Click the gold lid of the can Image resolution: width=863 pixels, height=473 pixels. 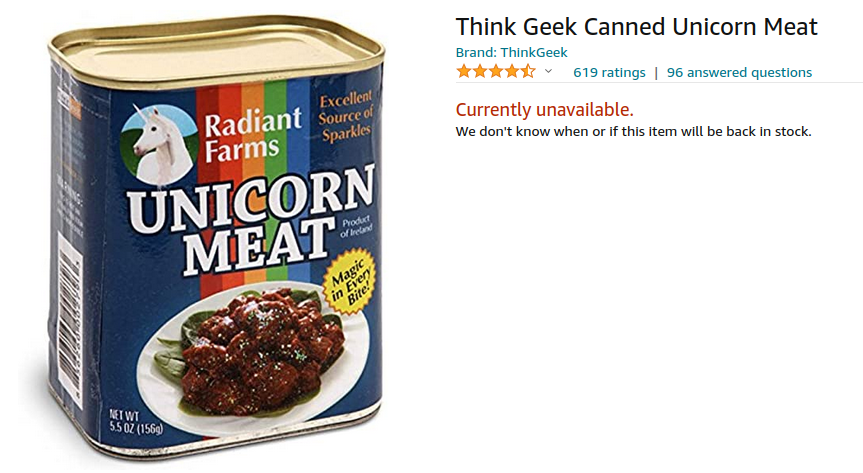[215, 51]
